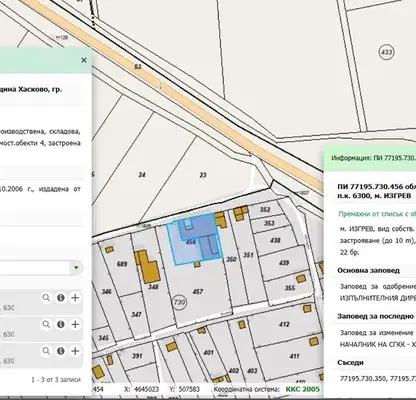Viewport: 416px width, 400px height.
Task: Click the 'Основна заповед' section heading
Action: coord(368,270)
